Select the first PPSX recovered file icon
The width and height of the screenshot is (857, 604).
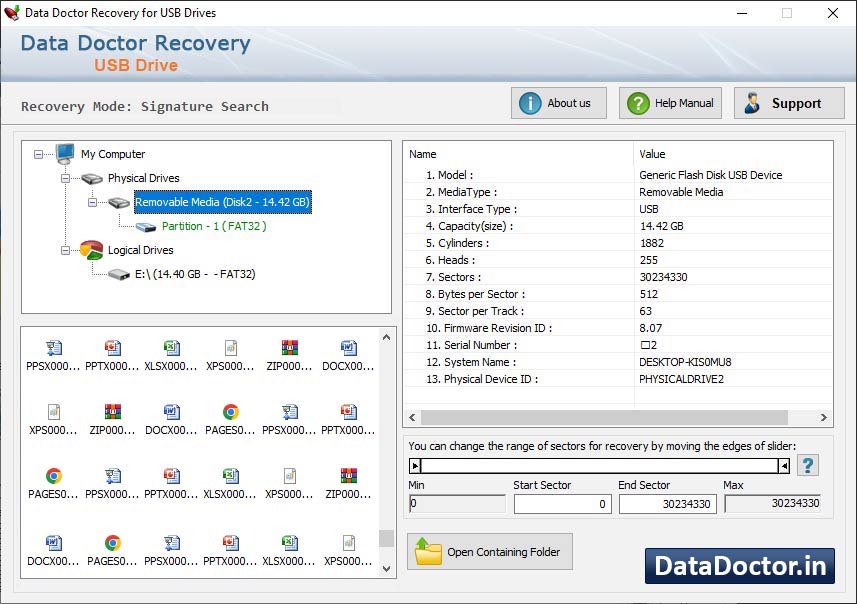point(52,350)
